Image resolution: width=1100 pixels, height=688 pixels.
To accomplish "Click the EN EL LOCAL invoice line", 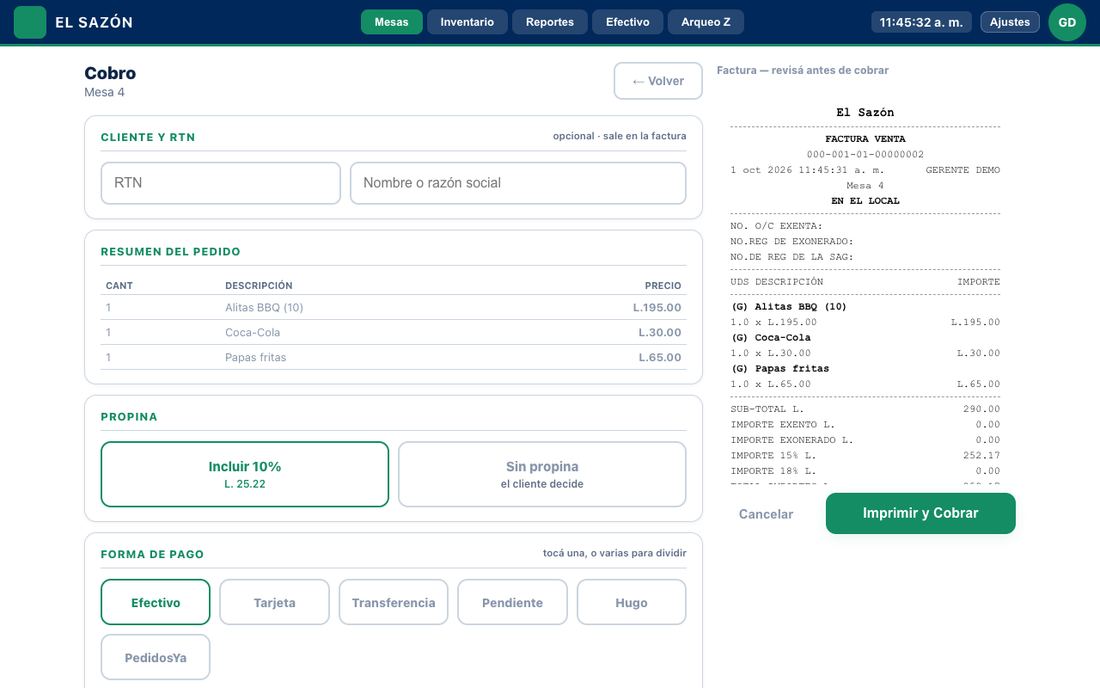I will click(865, 201).
